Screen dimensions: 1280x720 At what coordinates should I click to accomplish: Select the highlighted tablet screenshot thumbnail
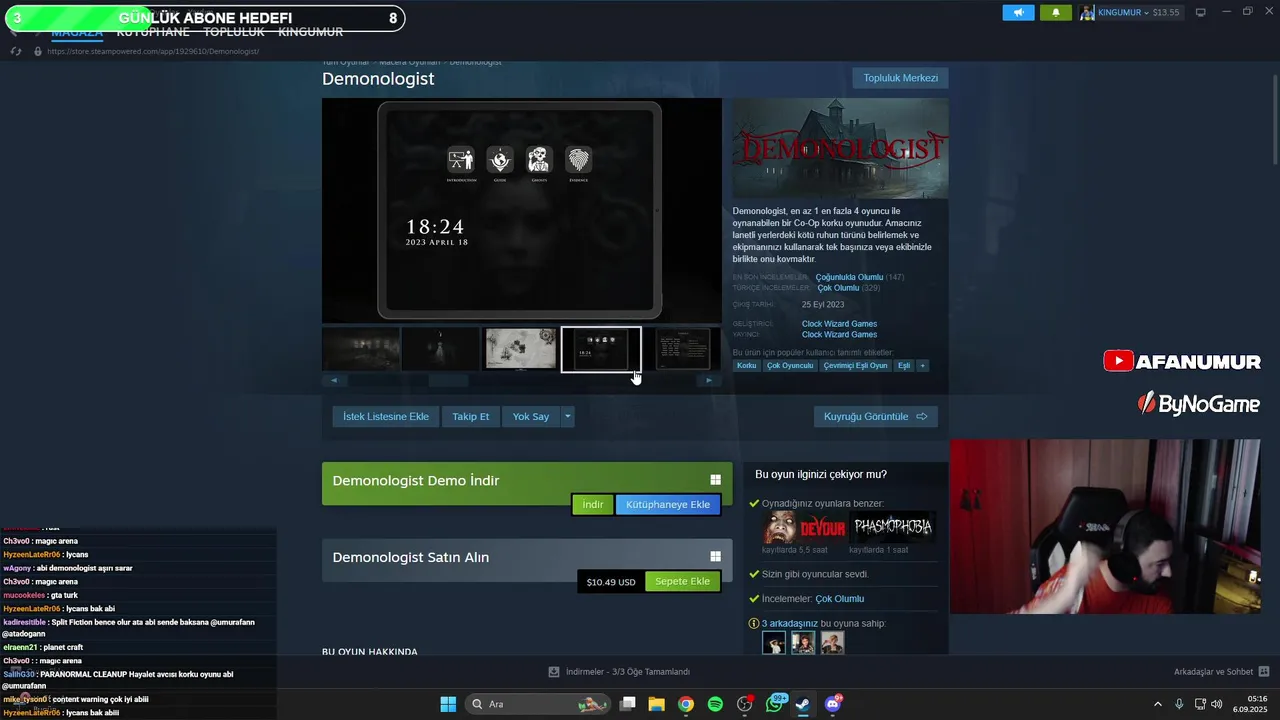click(x=601, y=349)
